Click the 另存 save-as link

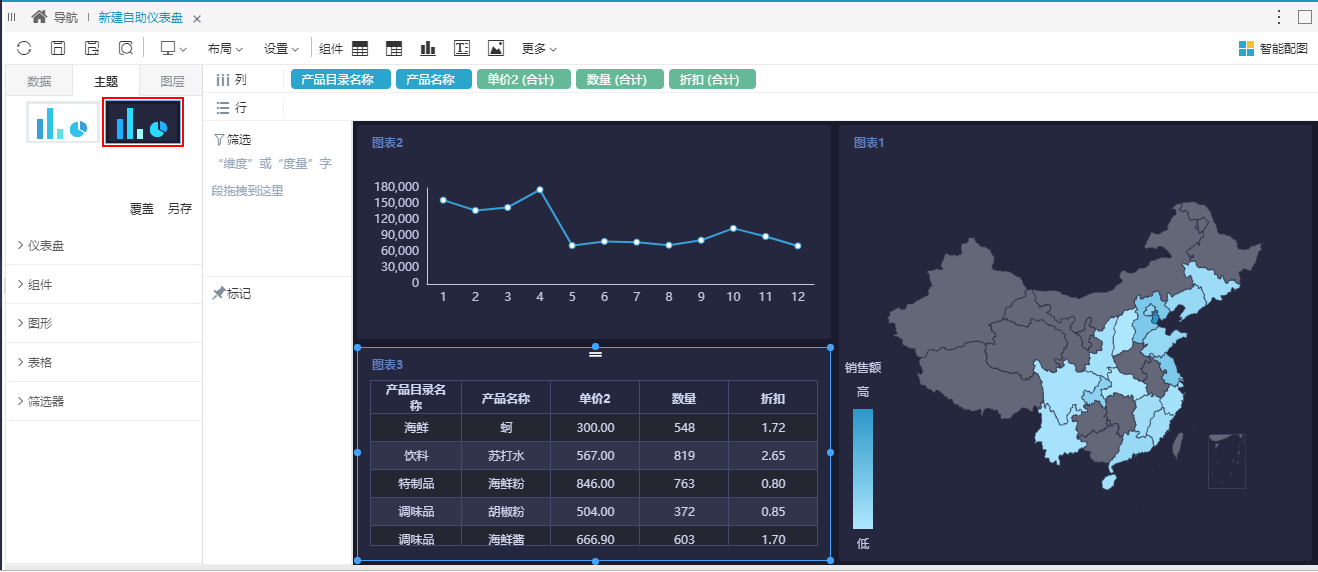click(x=180, y=209)
